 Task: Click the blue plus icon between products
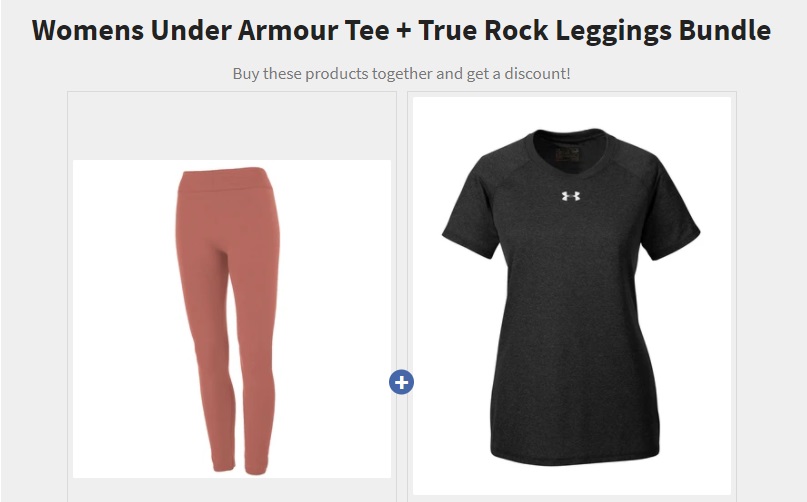pos(401,382)
